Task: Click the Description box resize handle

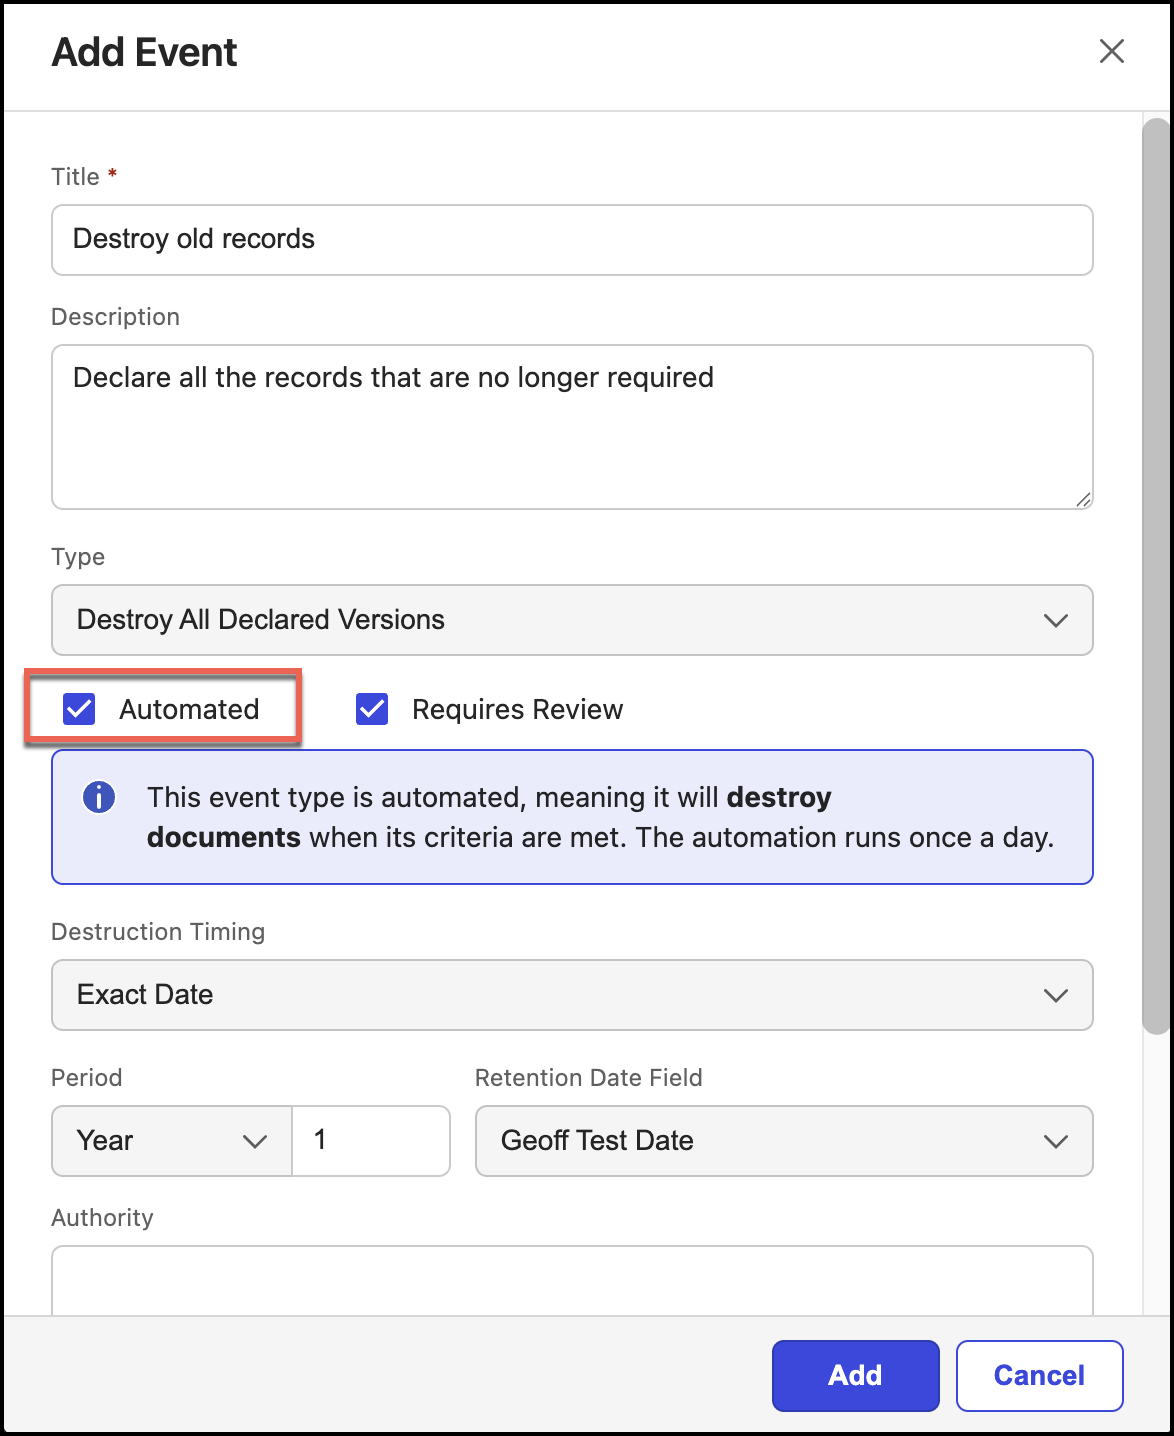Action: pos(1083,499)
